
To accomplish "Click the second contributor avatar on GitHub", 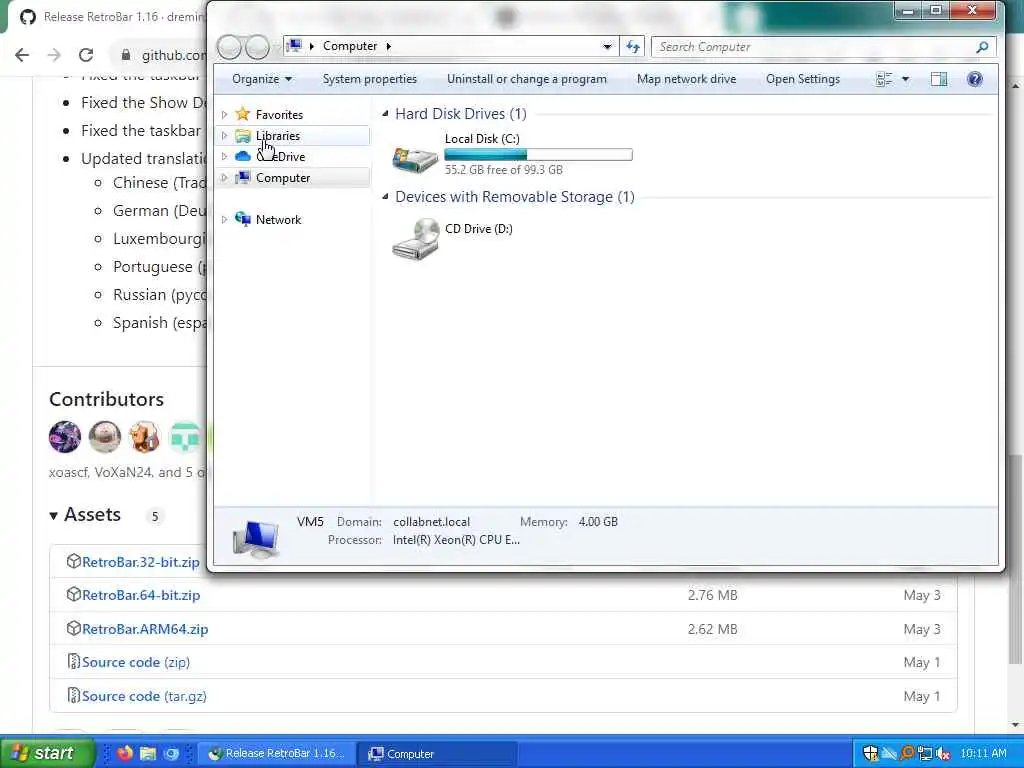I will point(104,437).
